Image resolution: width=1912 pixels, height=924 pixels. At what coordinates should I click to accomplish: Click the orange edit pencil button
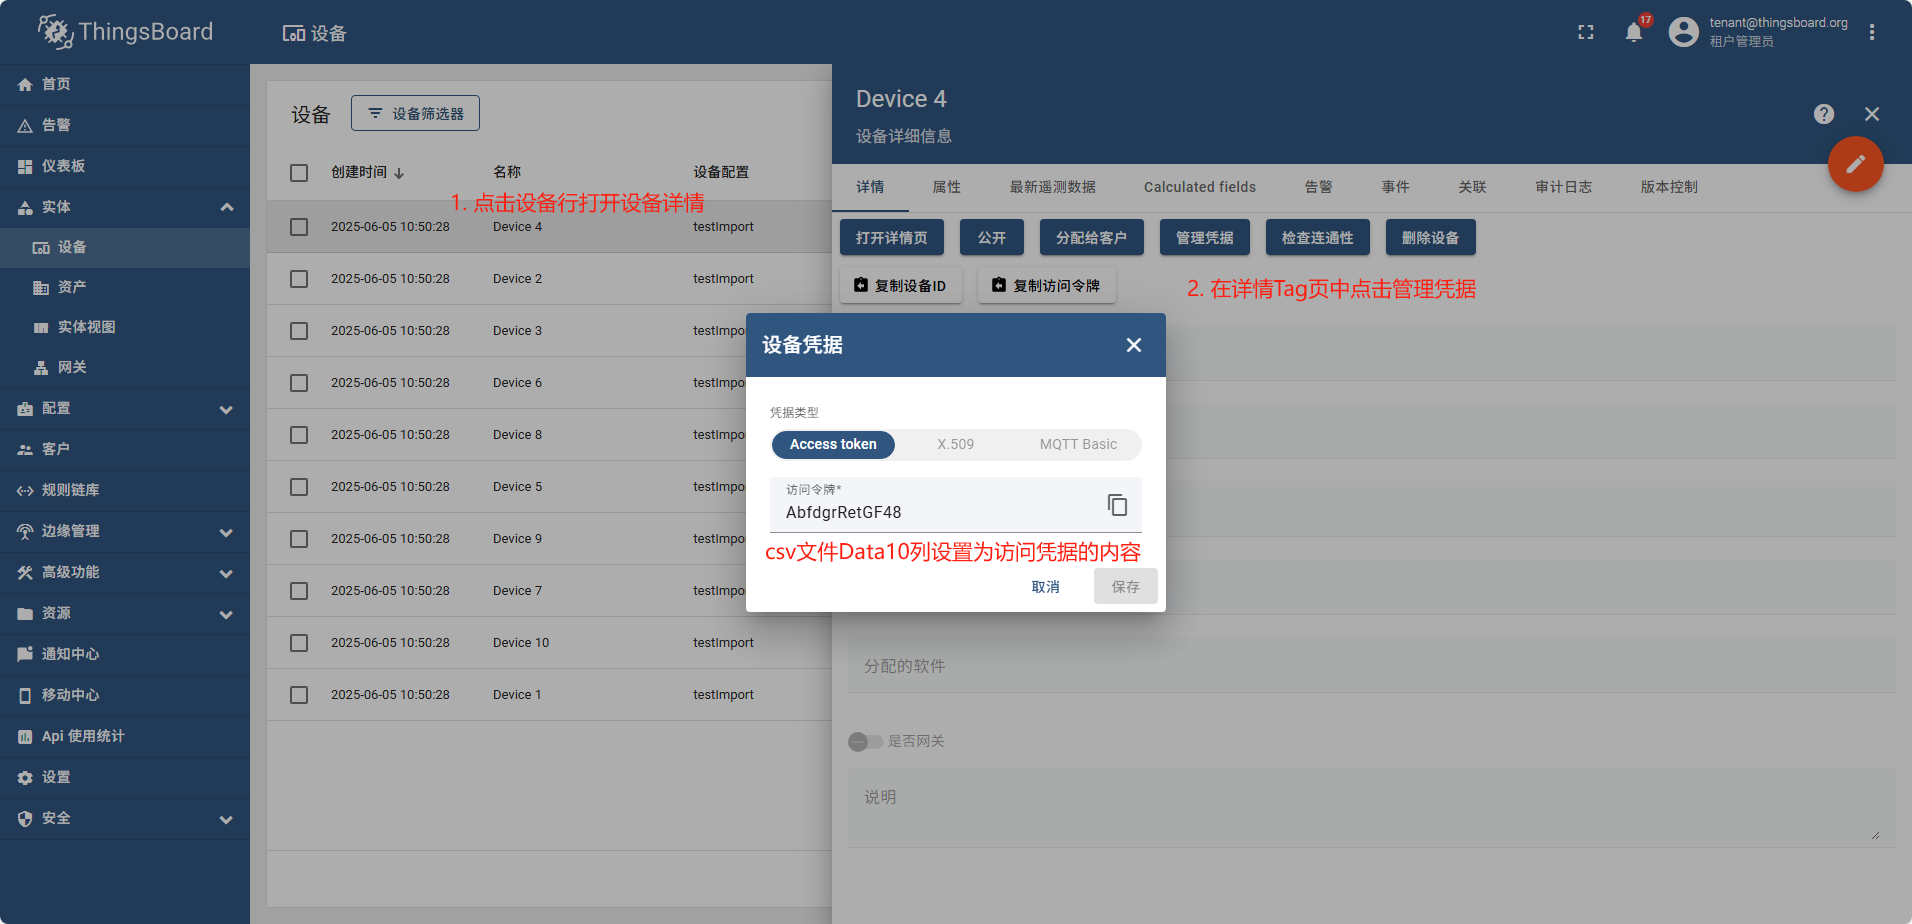[1855, 164]
